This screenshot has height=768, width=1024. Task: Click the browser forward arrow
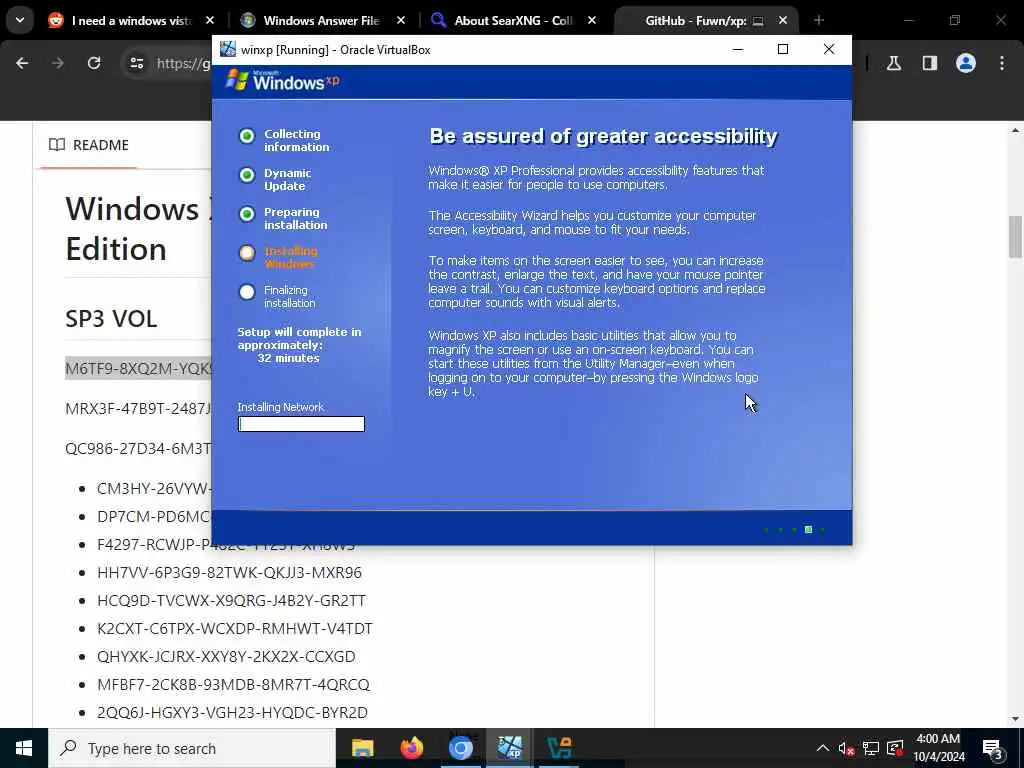(58, 63)
